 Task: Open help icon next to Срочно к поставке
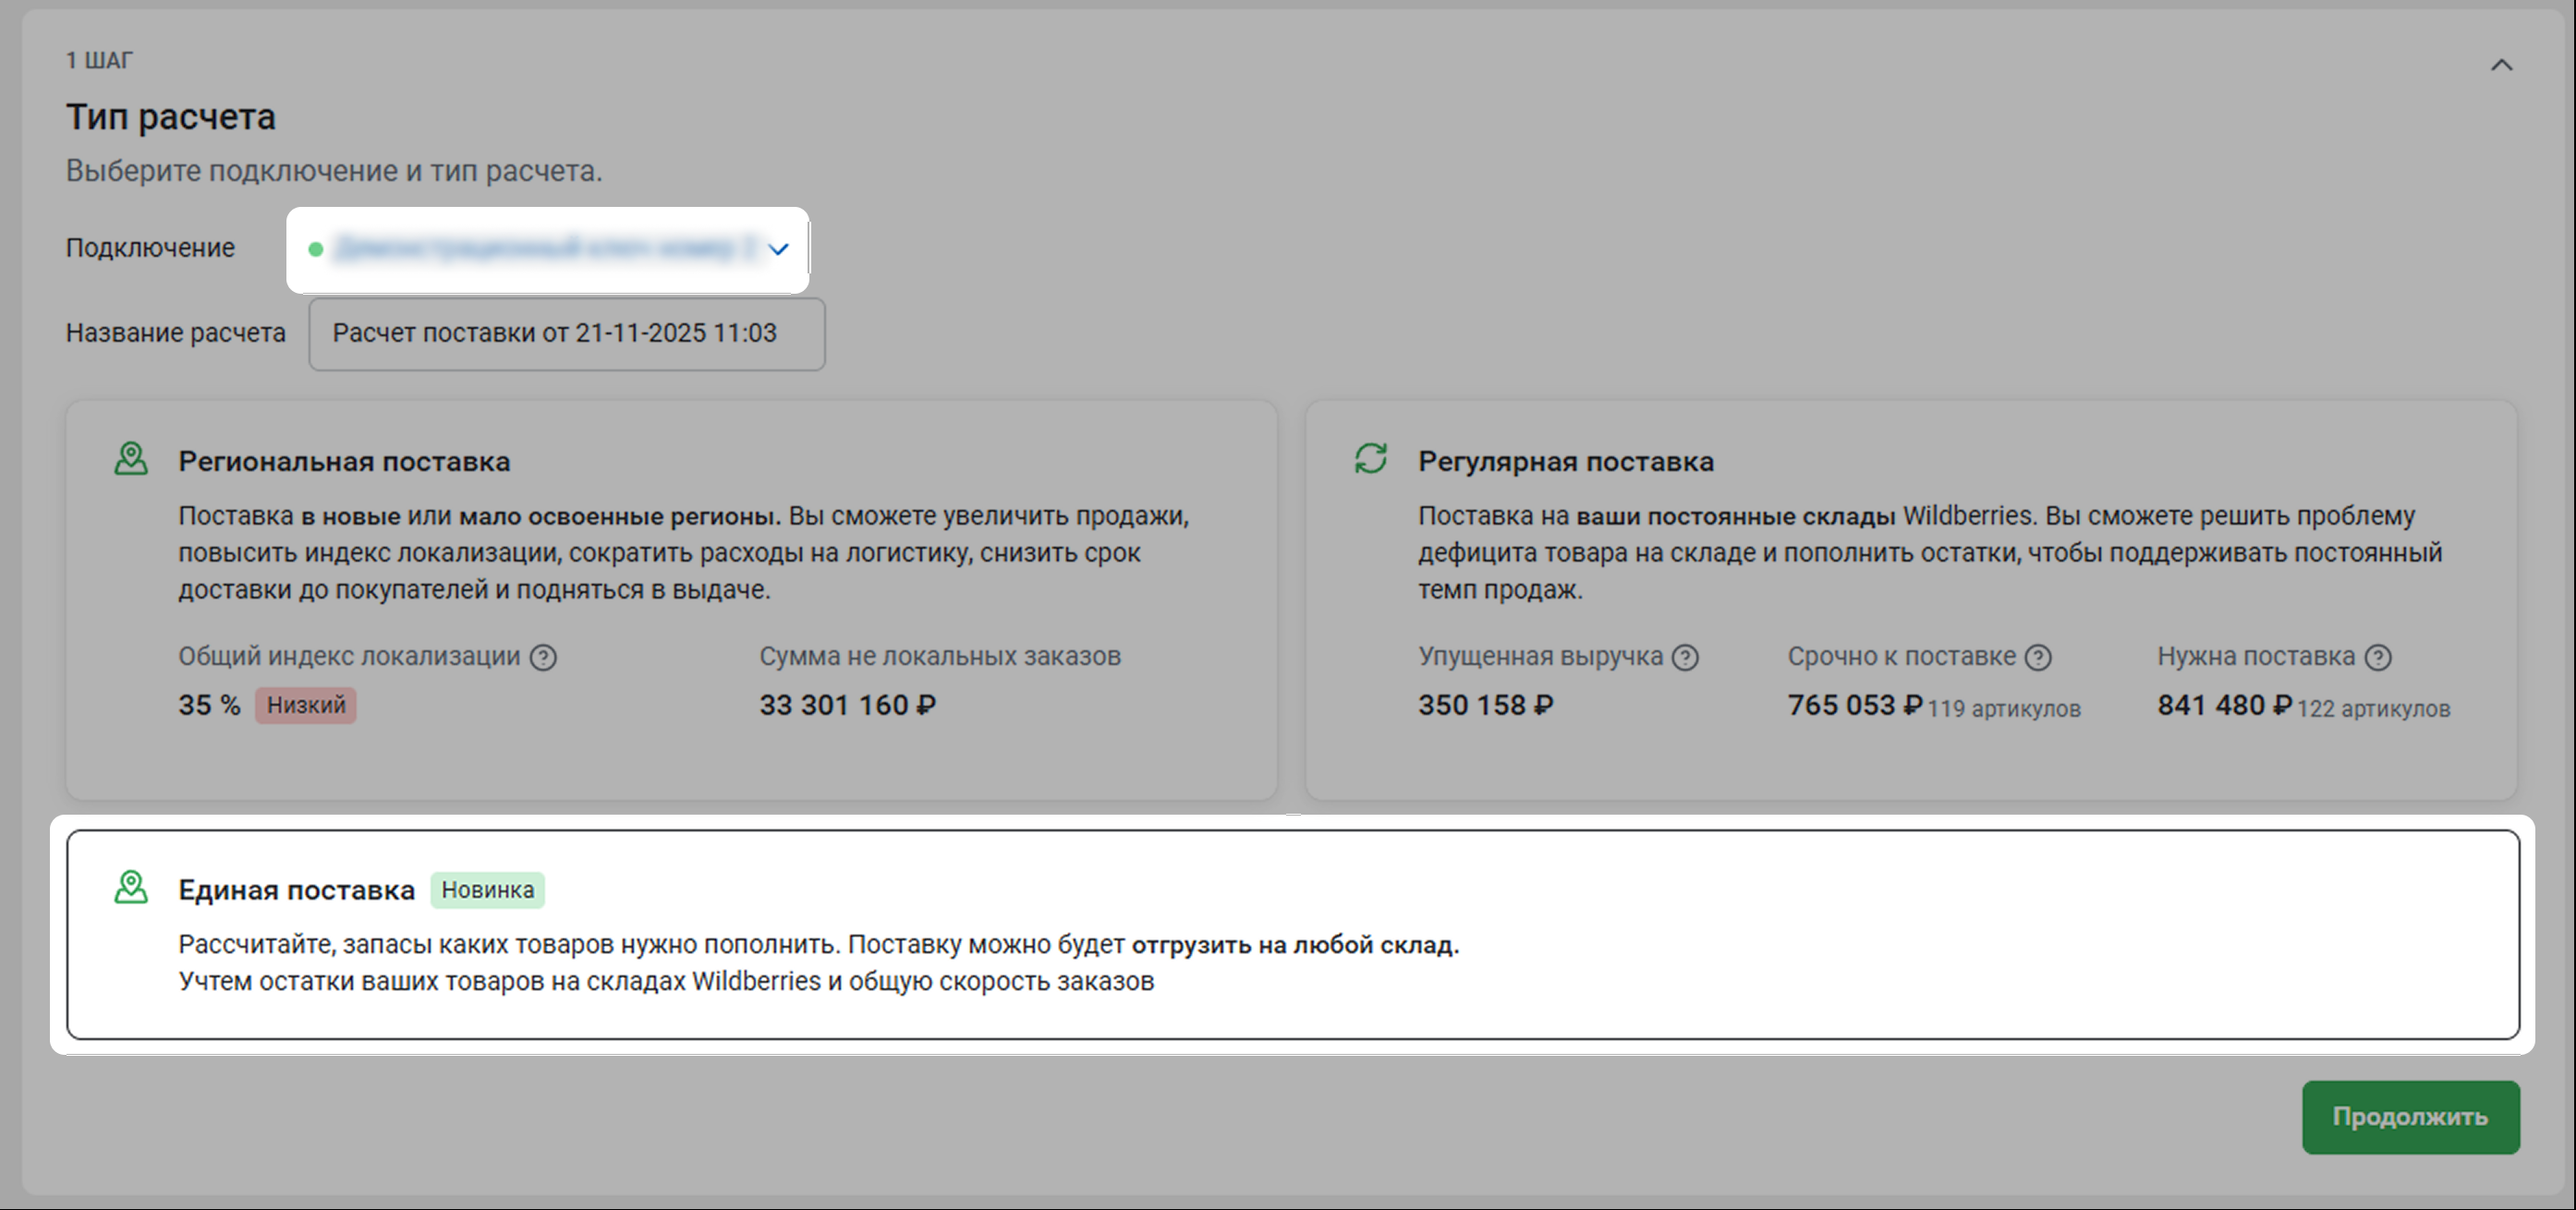point(2038,657)
